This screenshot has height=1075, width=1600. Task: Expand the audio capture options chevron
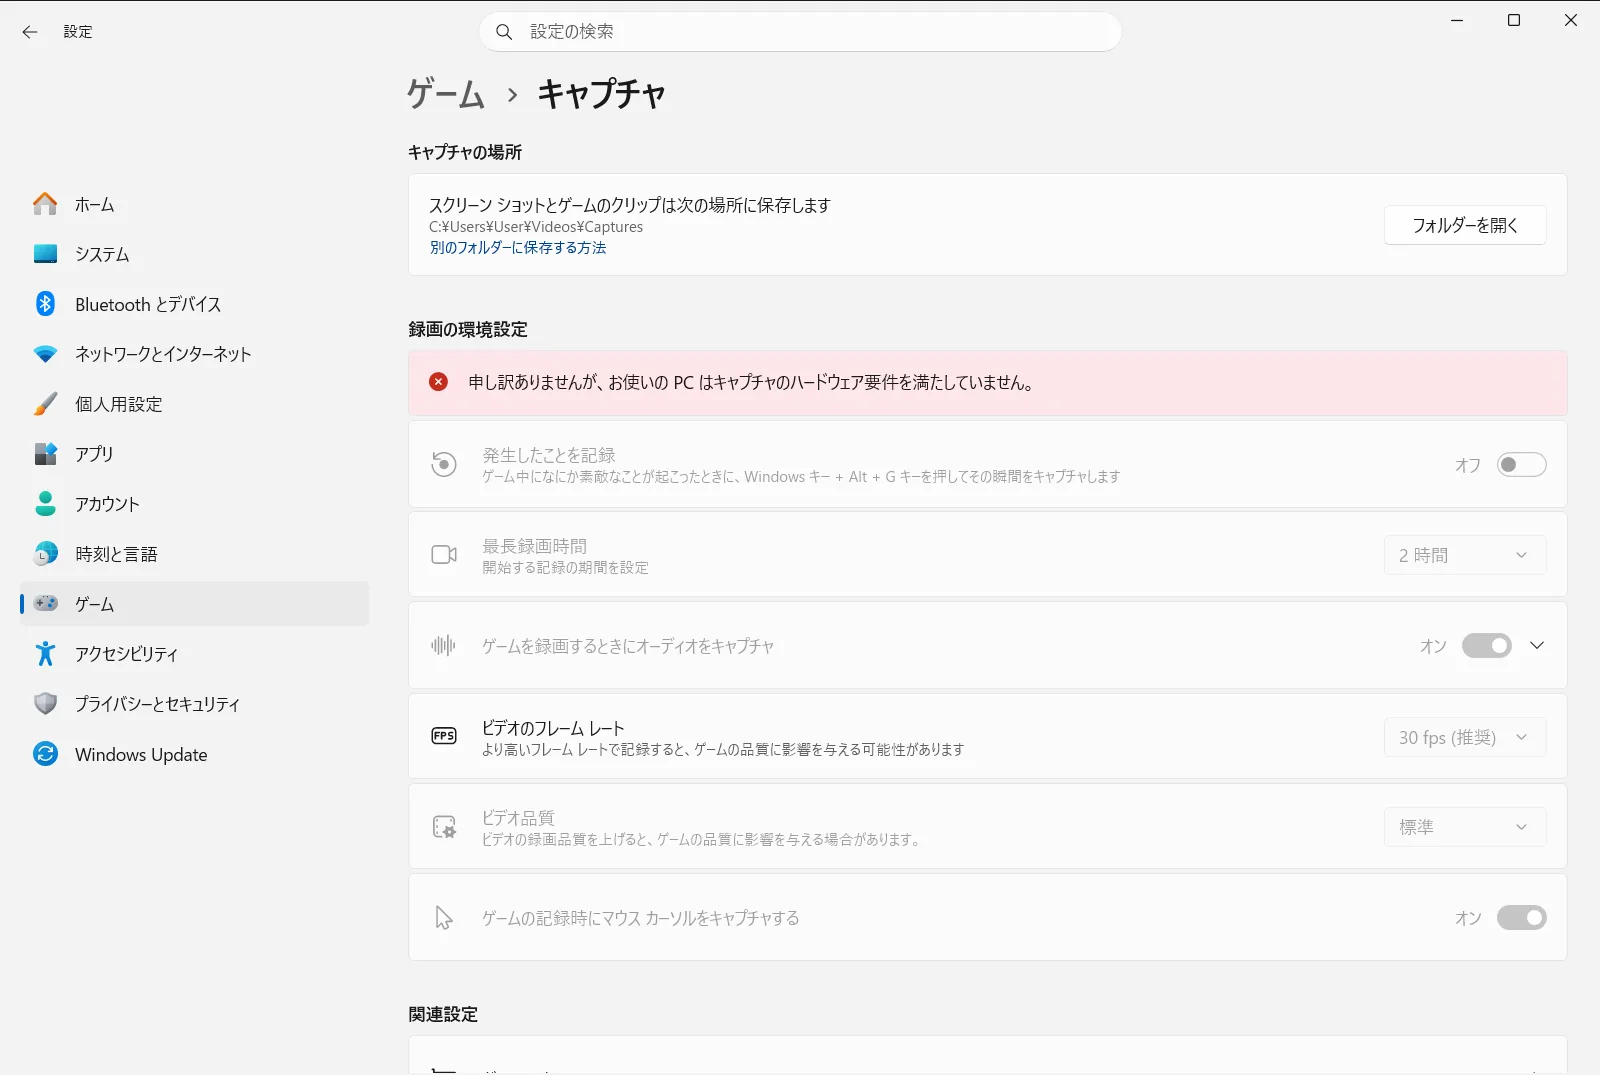coord(1537,646)
